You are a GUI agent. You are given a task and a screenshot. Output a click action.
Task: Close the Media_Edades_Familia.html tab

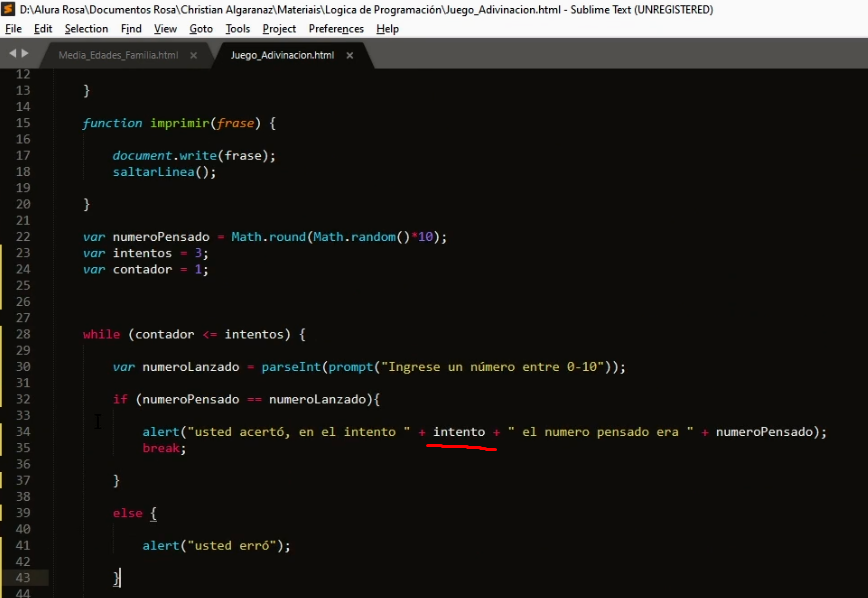[193, 55]
